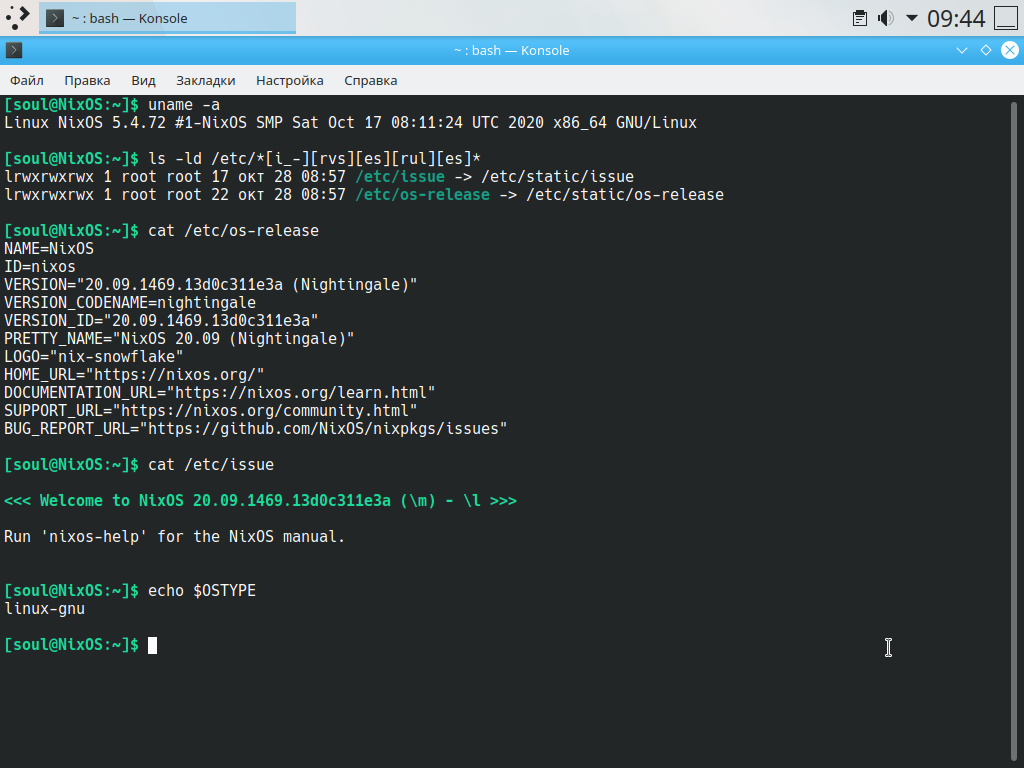The image size is (1024, 768).
Task: Click the Konsole title bar text
Action: pos(511,50)
